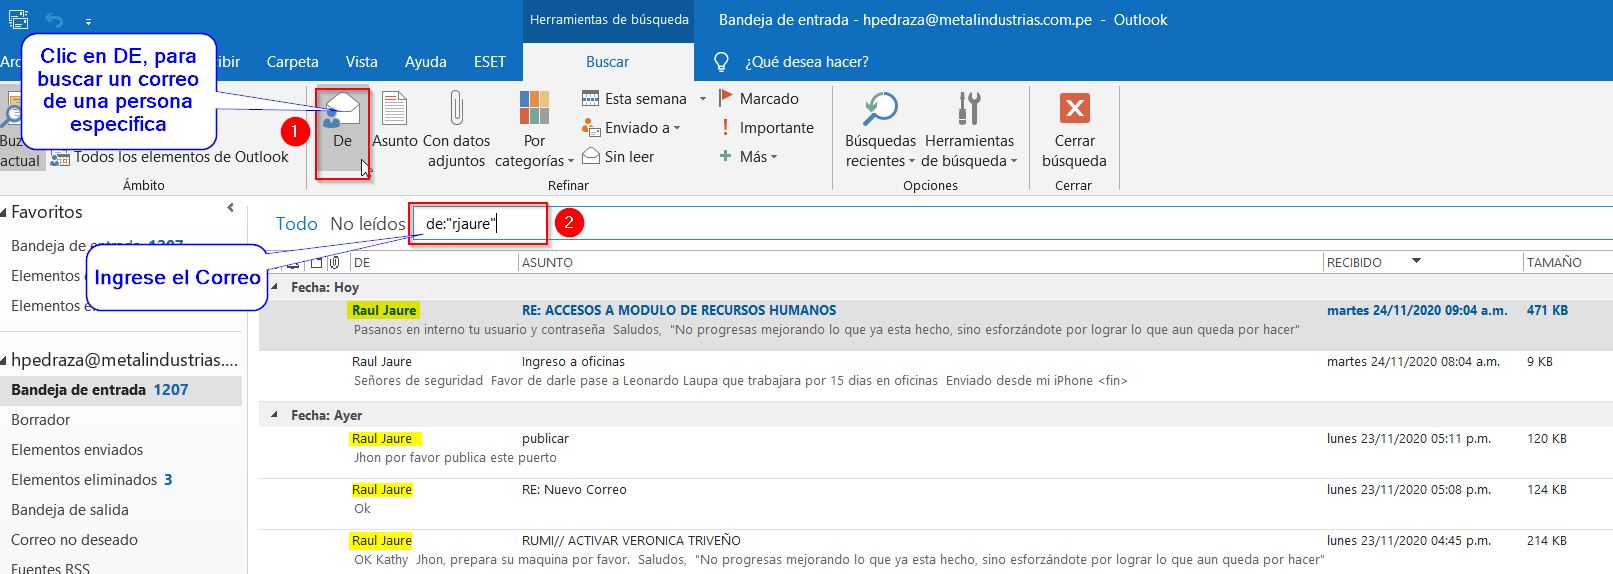Filter by Importante exclamation icon
This screenshot has width=1613, height=574.
tap(726, 127)
